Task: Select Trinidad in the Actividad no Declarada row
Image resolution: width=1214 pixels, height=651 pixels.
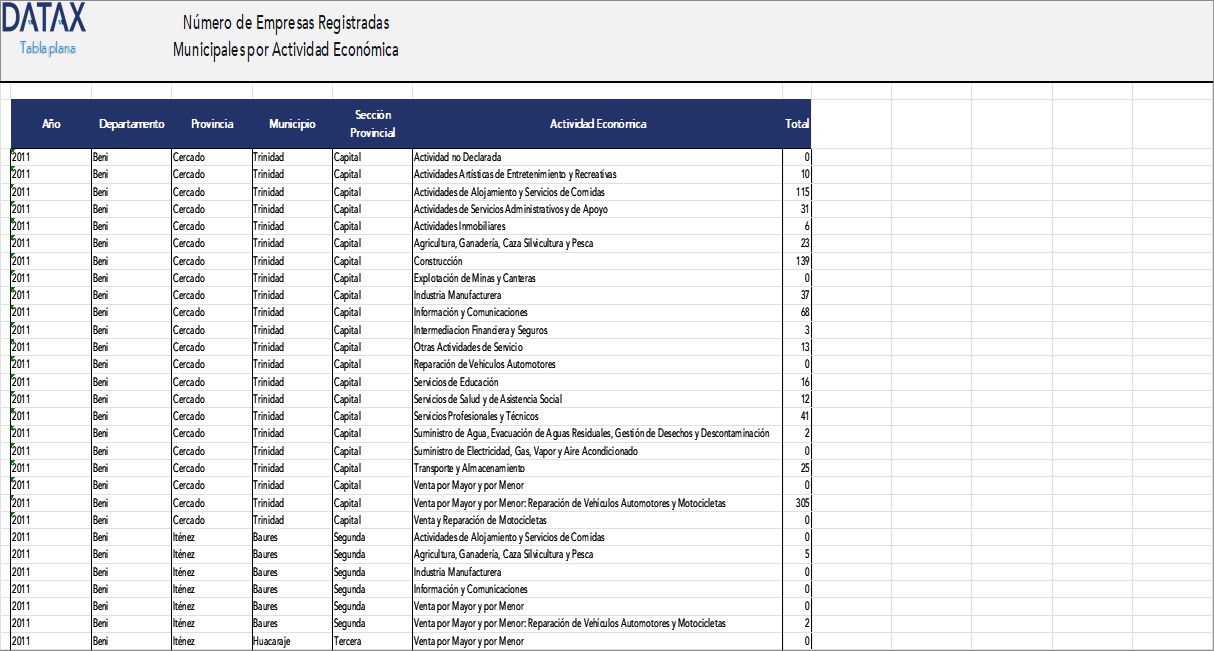Action: pyautogui.click(x=292, y=157)
